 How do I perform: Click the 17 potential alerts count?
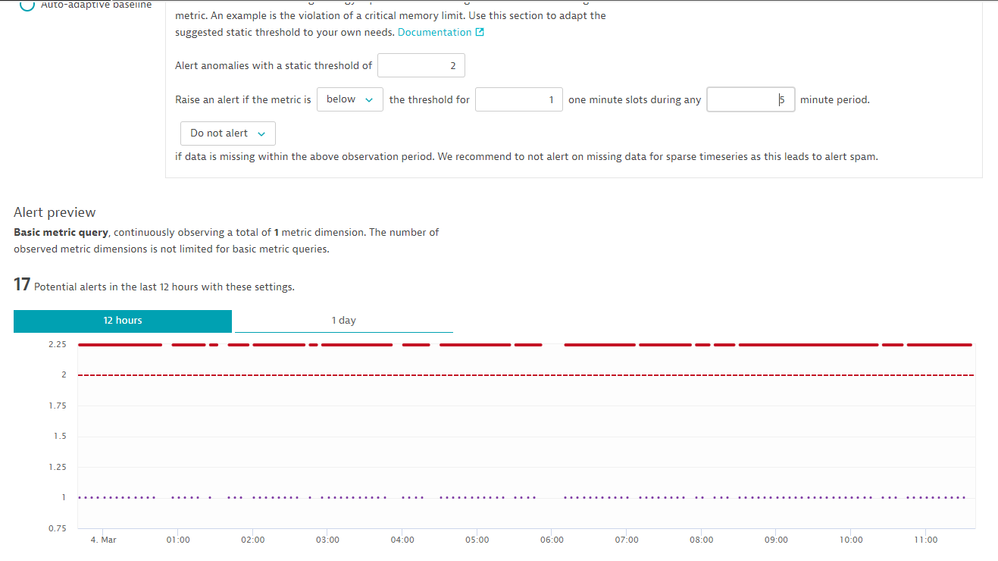[21, 285]
